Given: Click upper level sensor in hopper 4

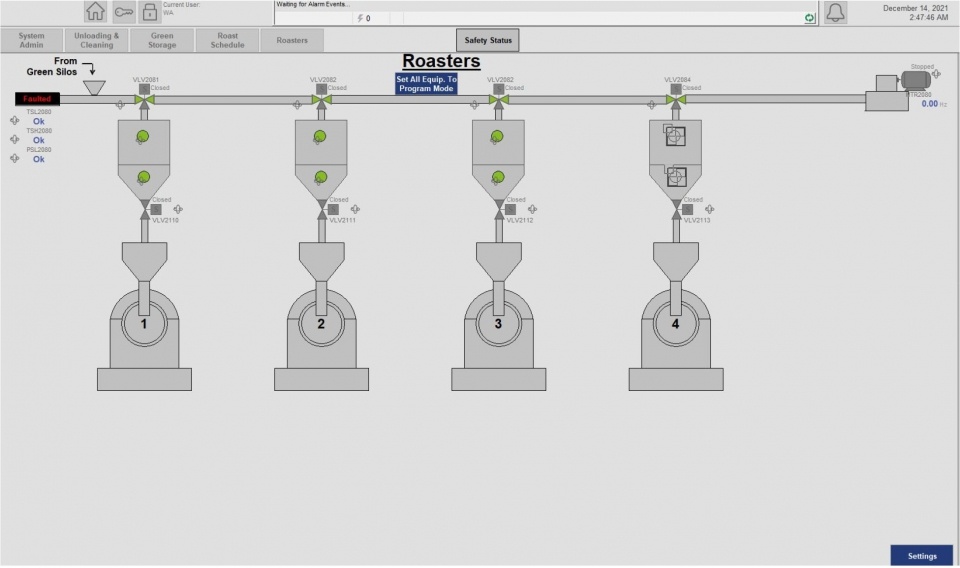Looking at the screenshot, I should 676,134.
